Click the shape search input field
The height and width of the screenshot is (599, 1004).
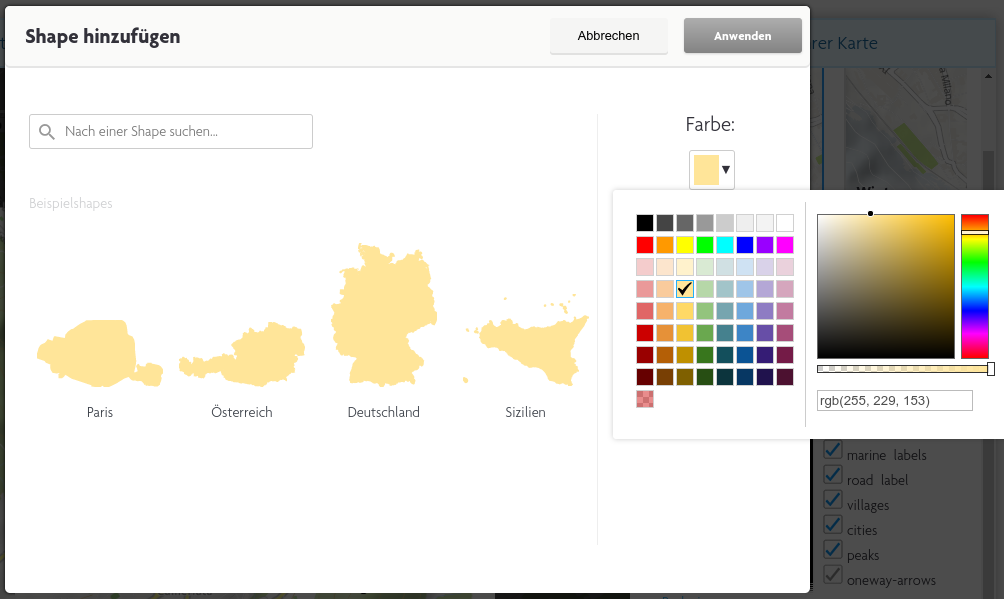(185, 132)
